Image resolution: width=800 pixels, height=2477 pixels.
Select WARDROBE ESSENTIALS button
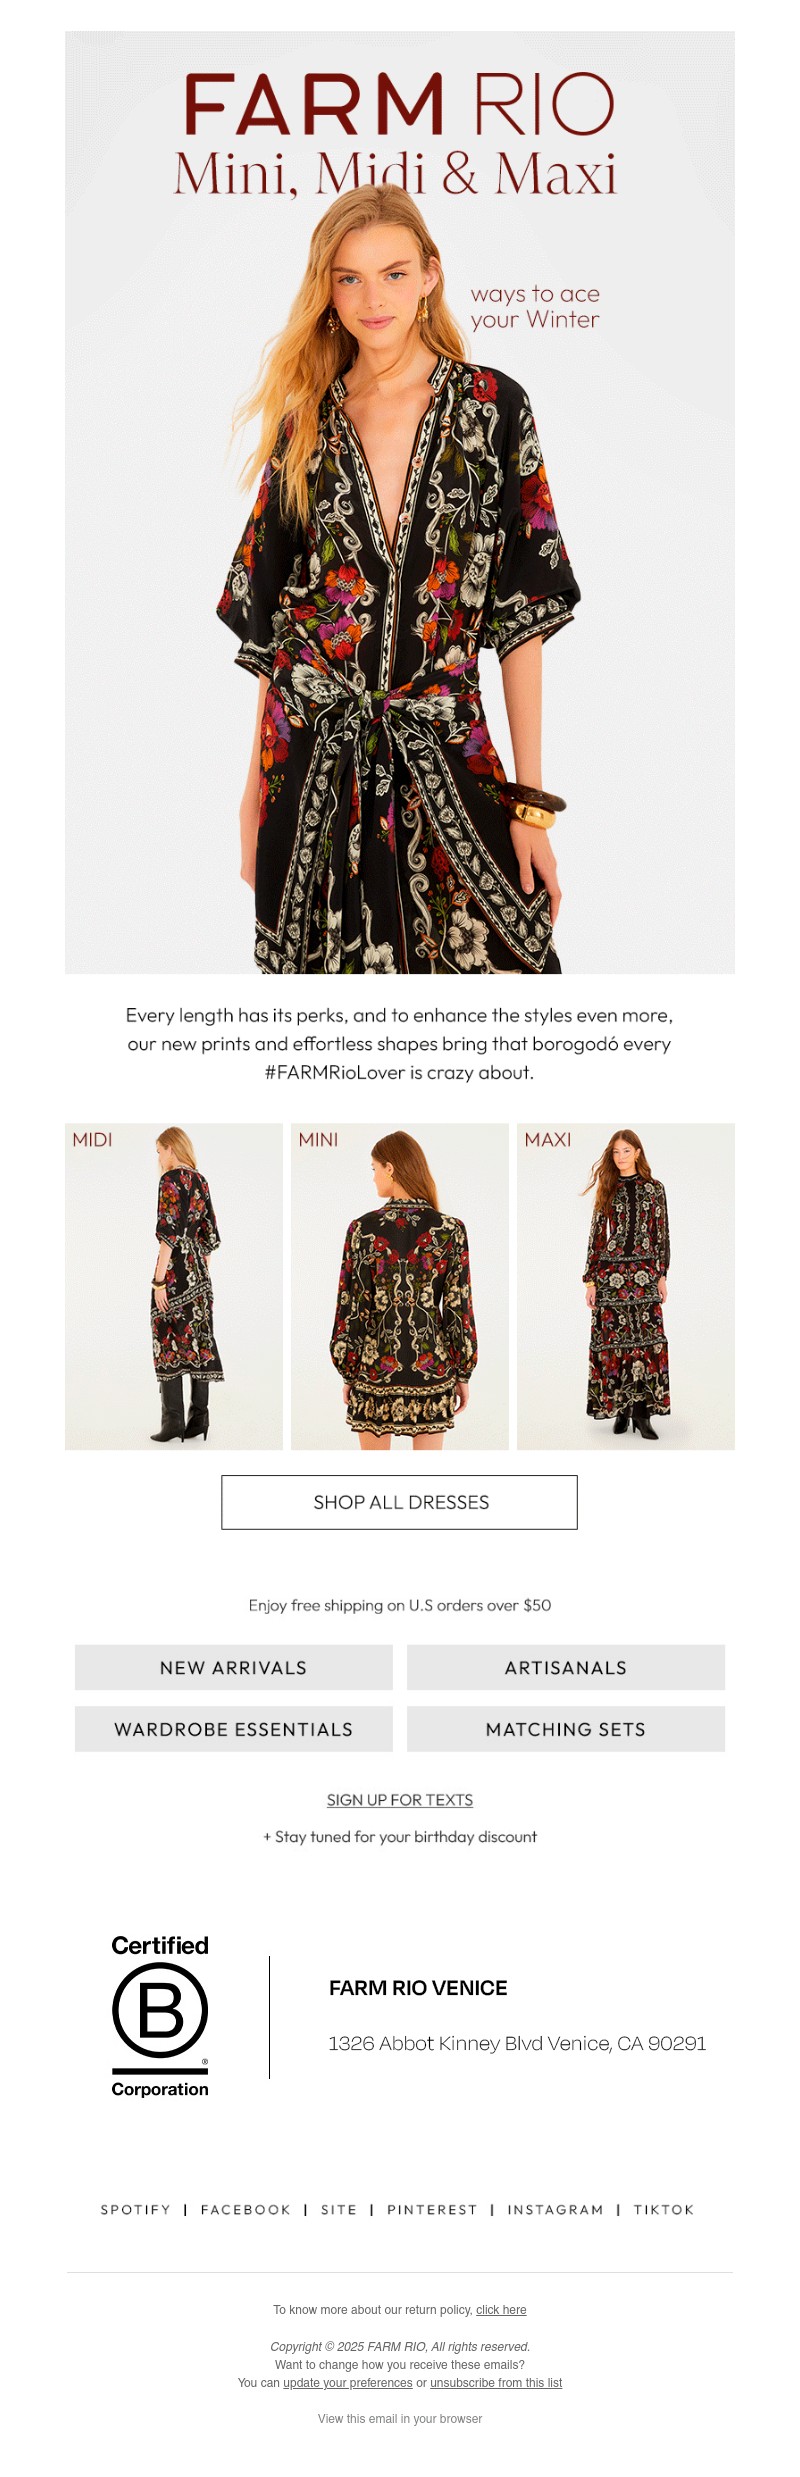click(x=234, y=1729)
